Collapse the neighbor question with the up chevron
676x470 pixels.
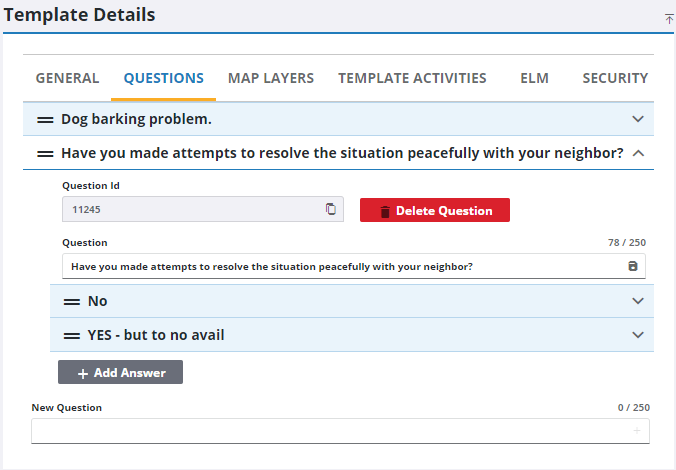tap(638, 153)
